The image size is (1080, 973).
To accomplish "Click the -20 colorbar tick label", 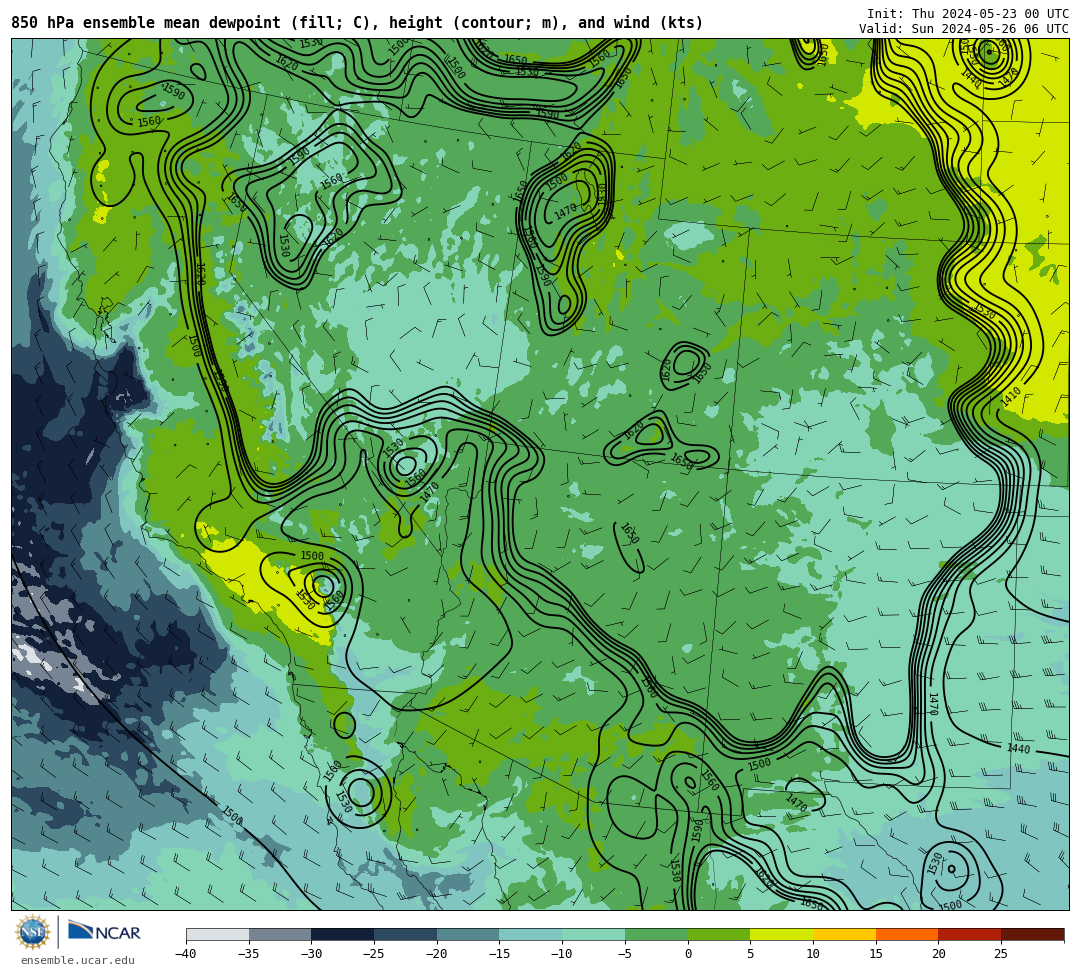I will (x=437, y=954).
